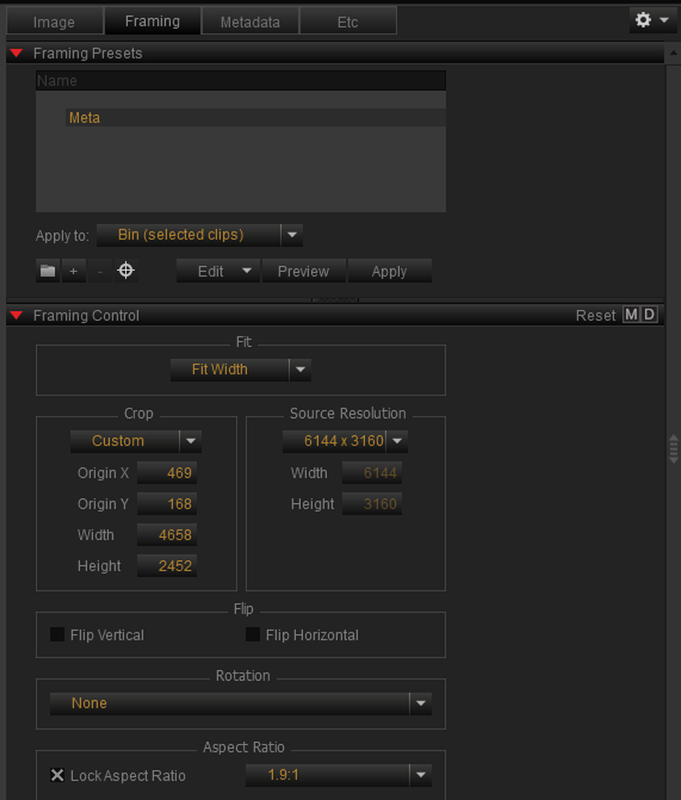
Task: Collapse the Framing Control section
Action: 16,315
